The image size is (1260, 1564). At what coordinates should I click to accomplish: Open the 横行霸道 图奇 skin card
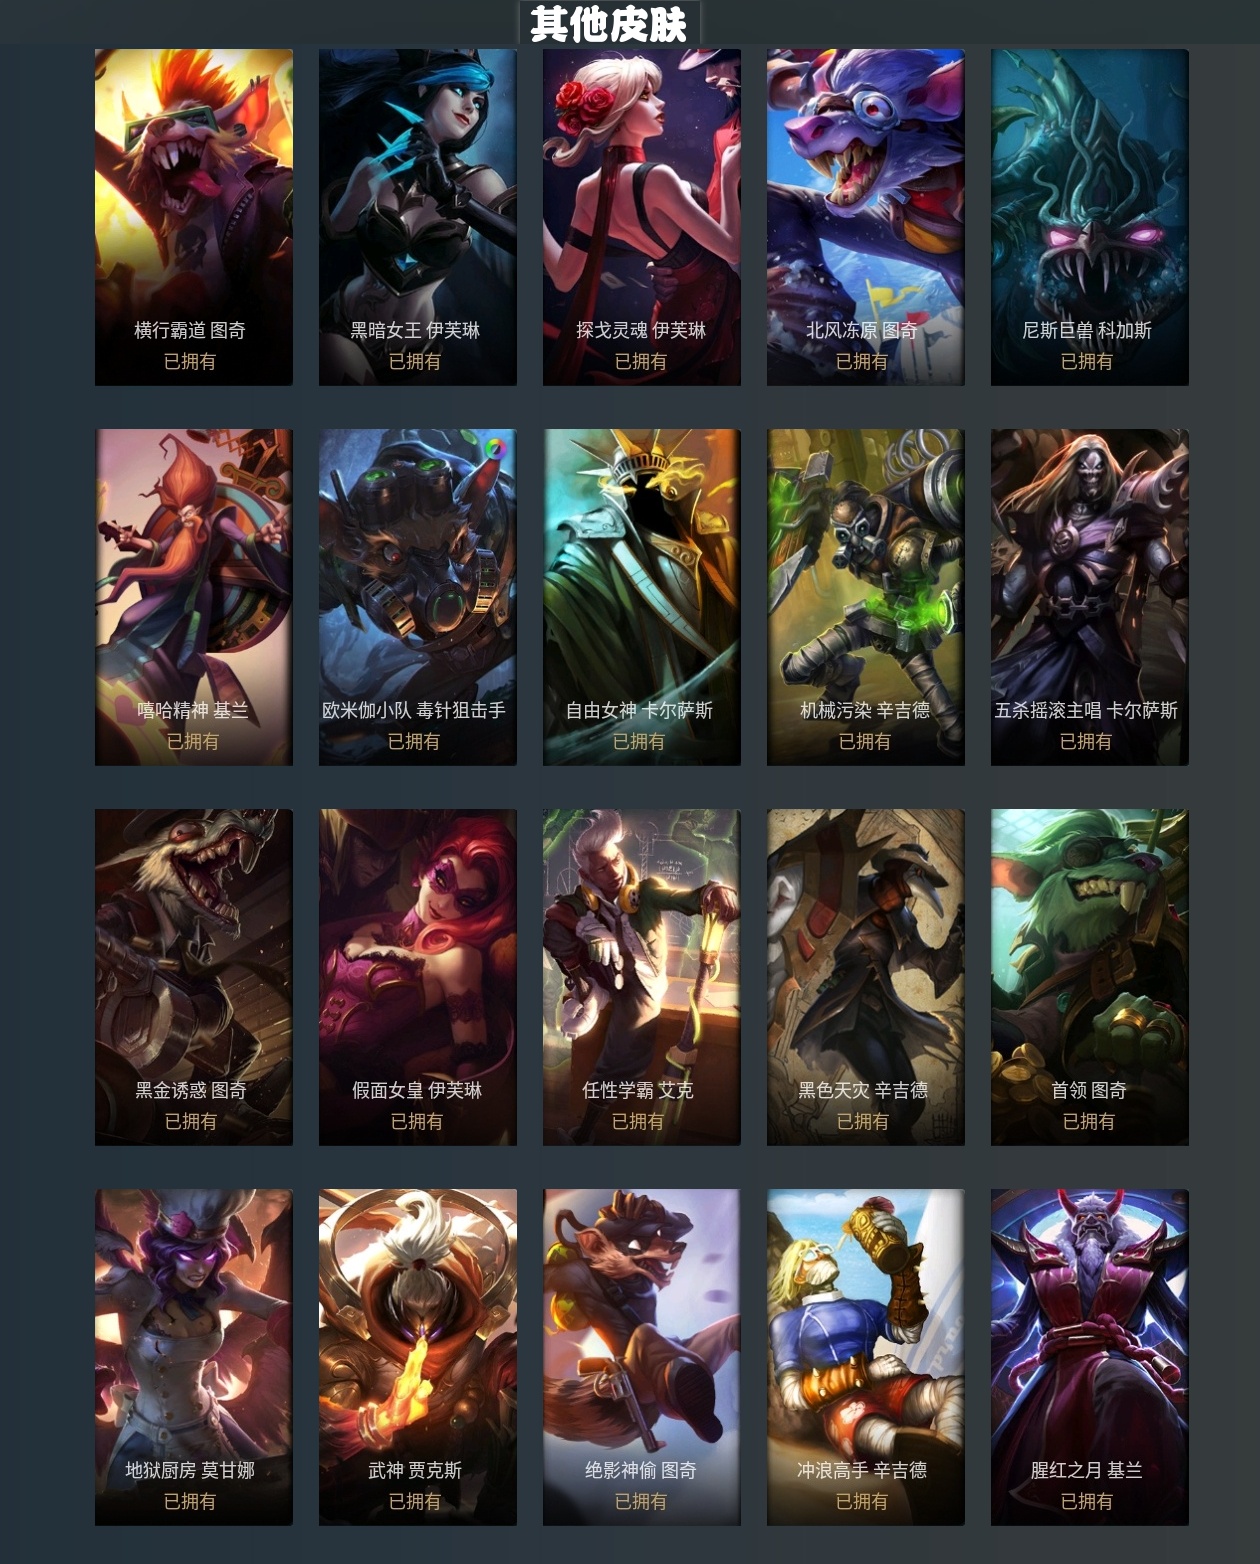click(194, 217)
